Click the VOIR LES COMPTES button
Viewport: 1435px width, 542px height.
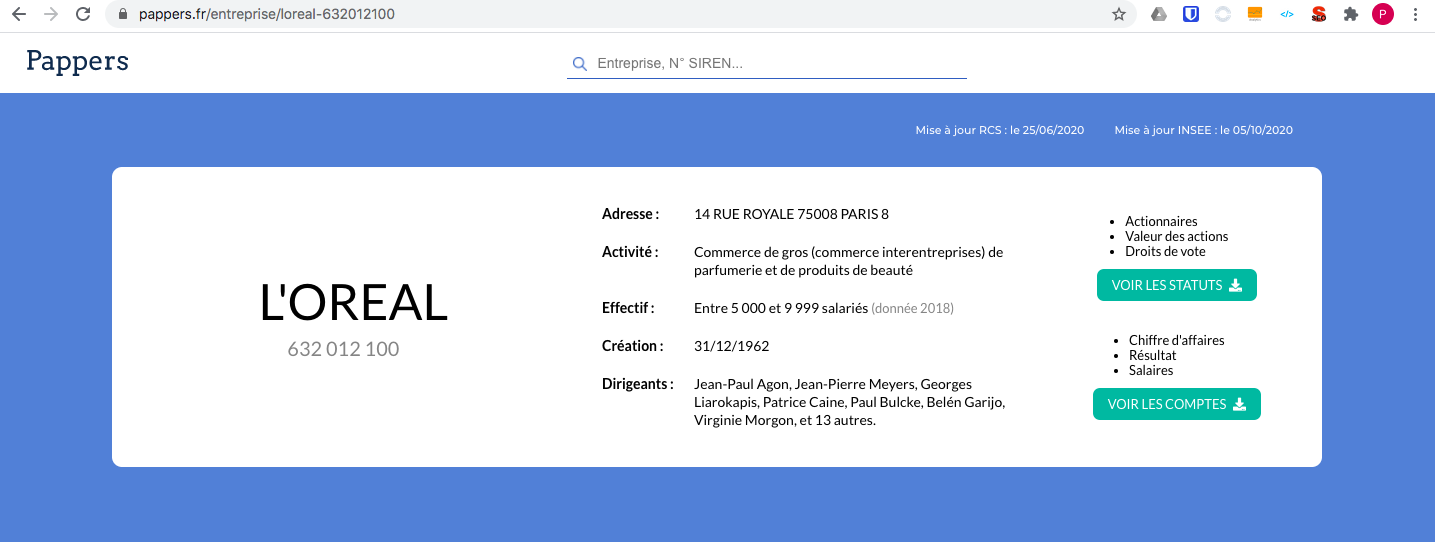coord(1177,404)
